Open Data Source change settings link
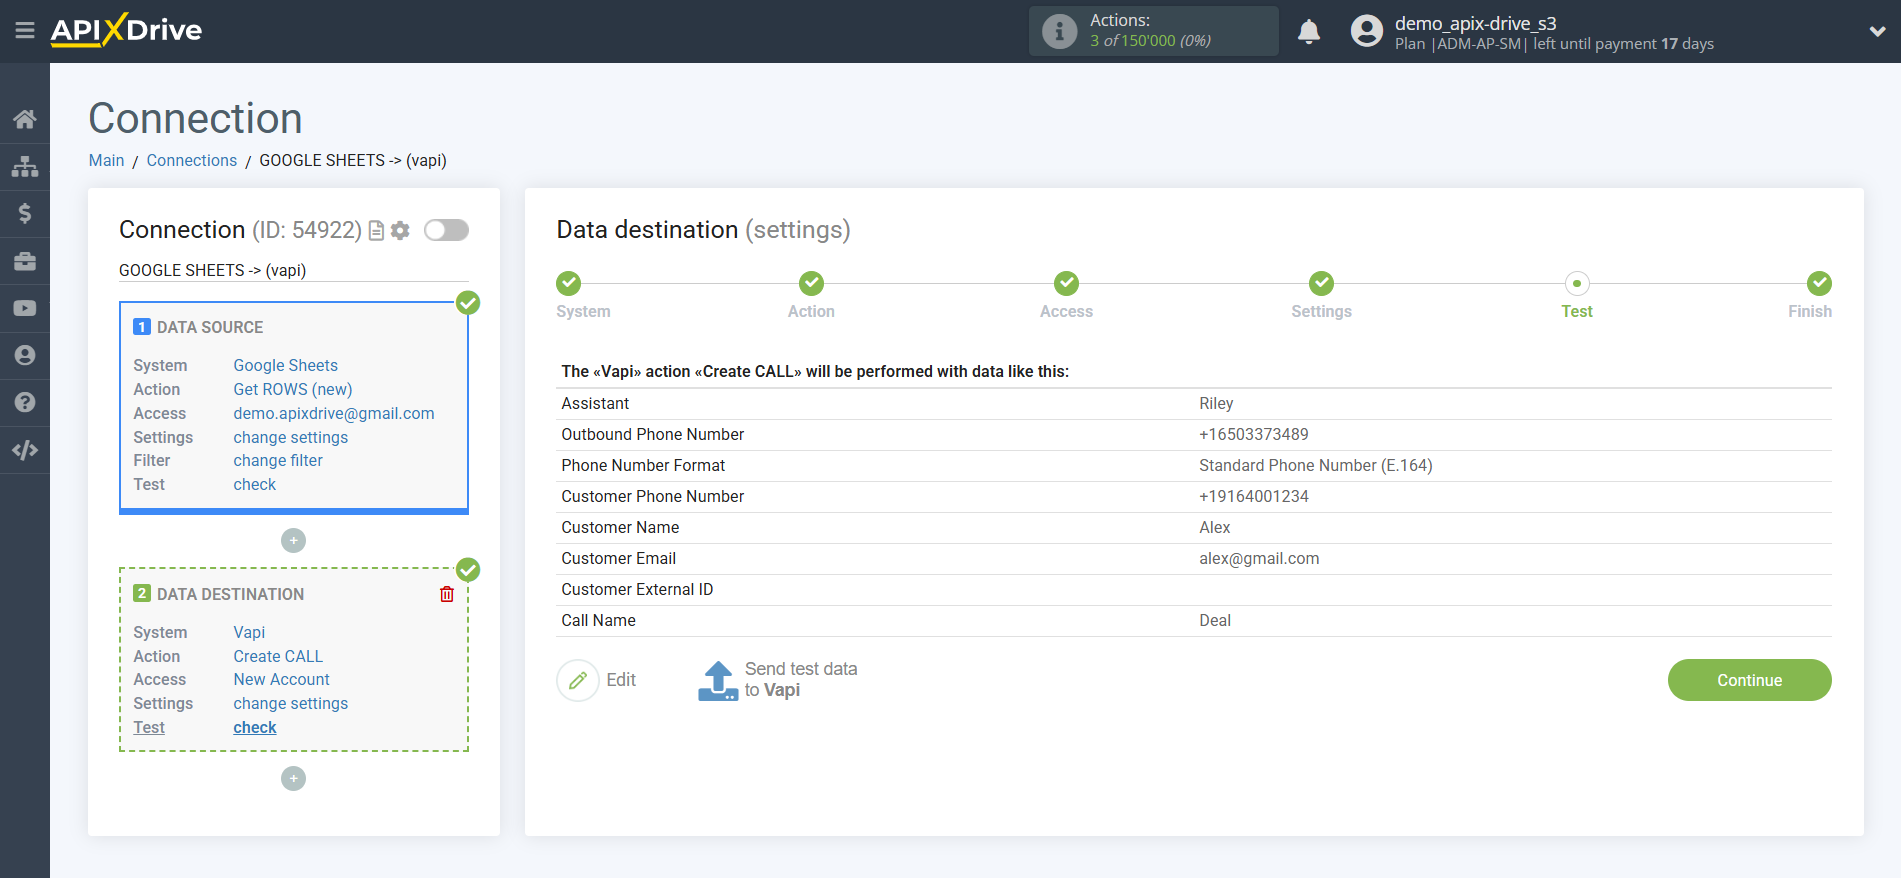This screenshot has height=878, width=1901. click(291, 437)
